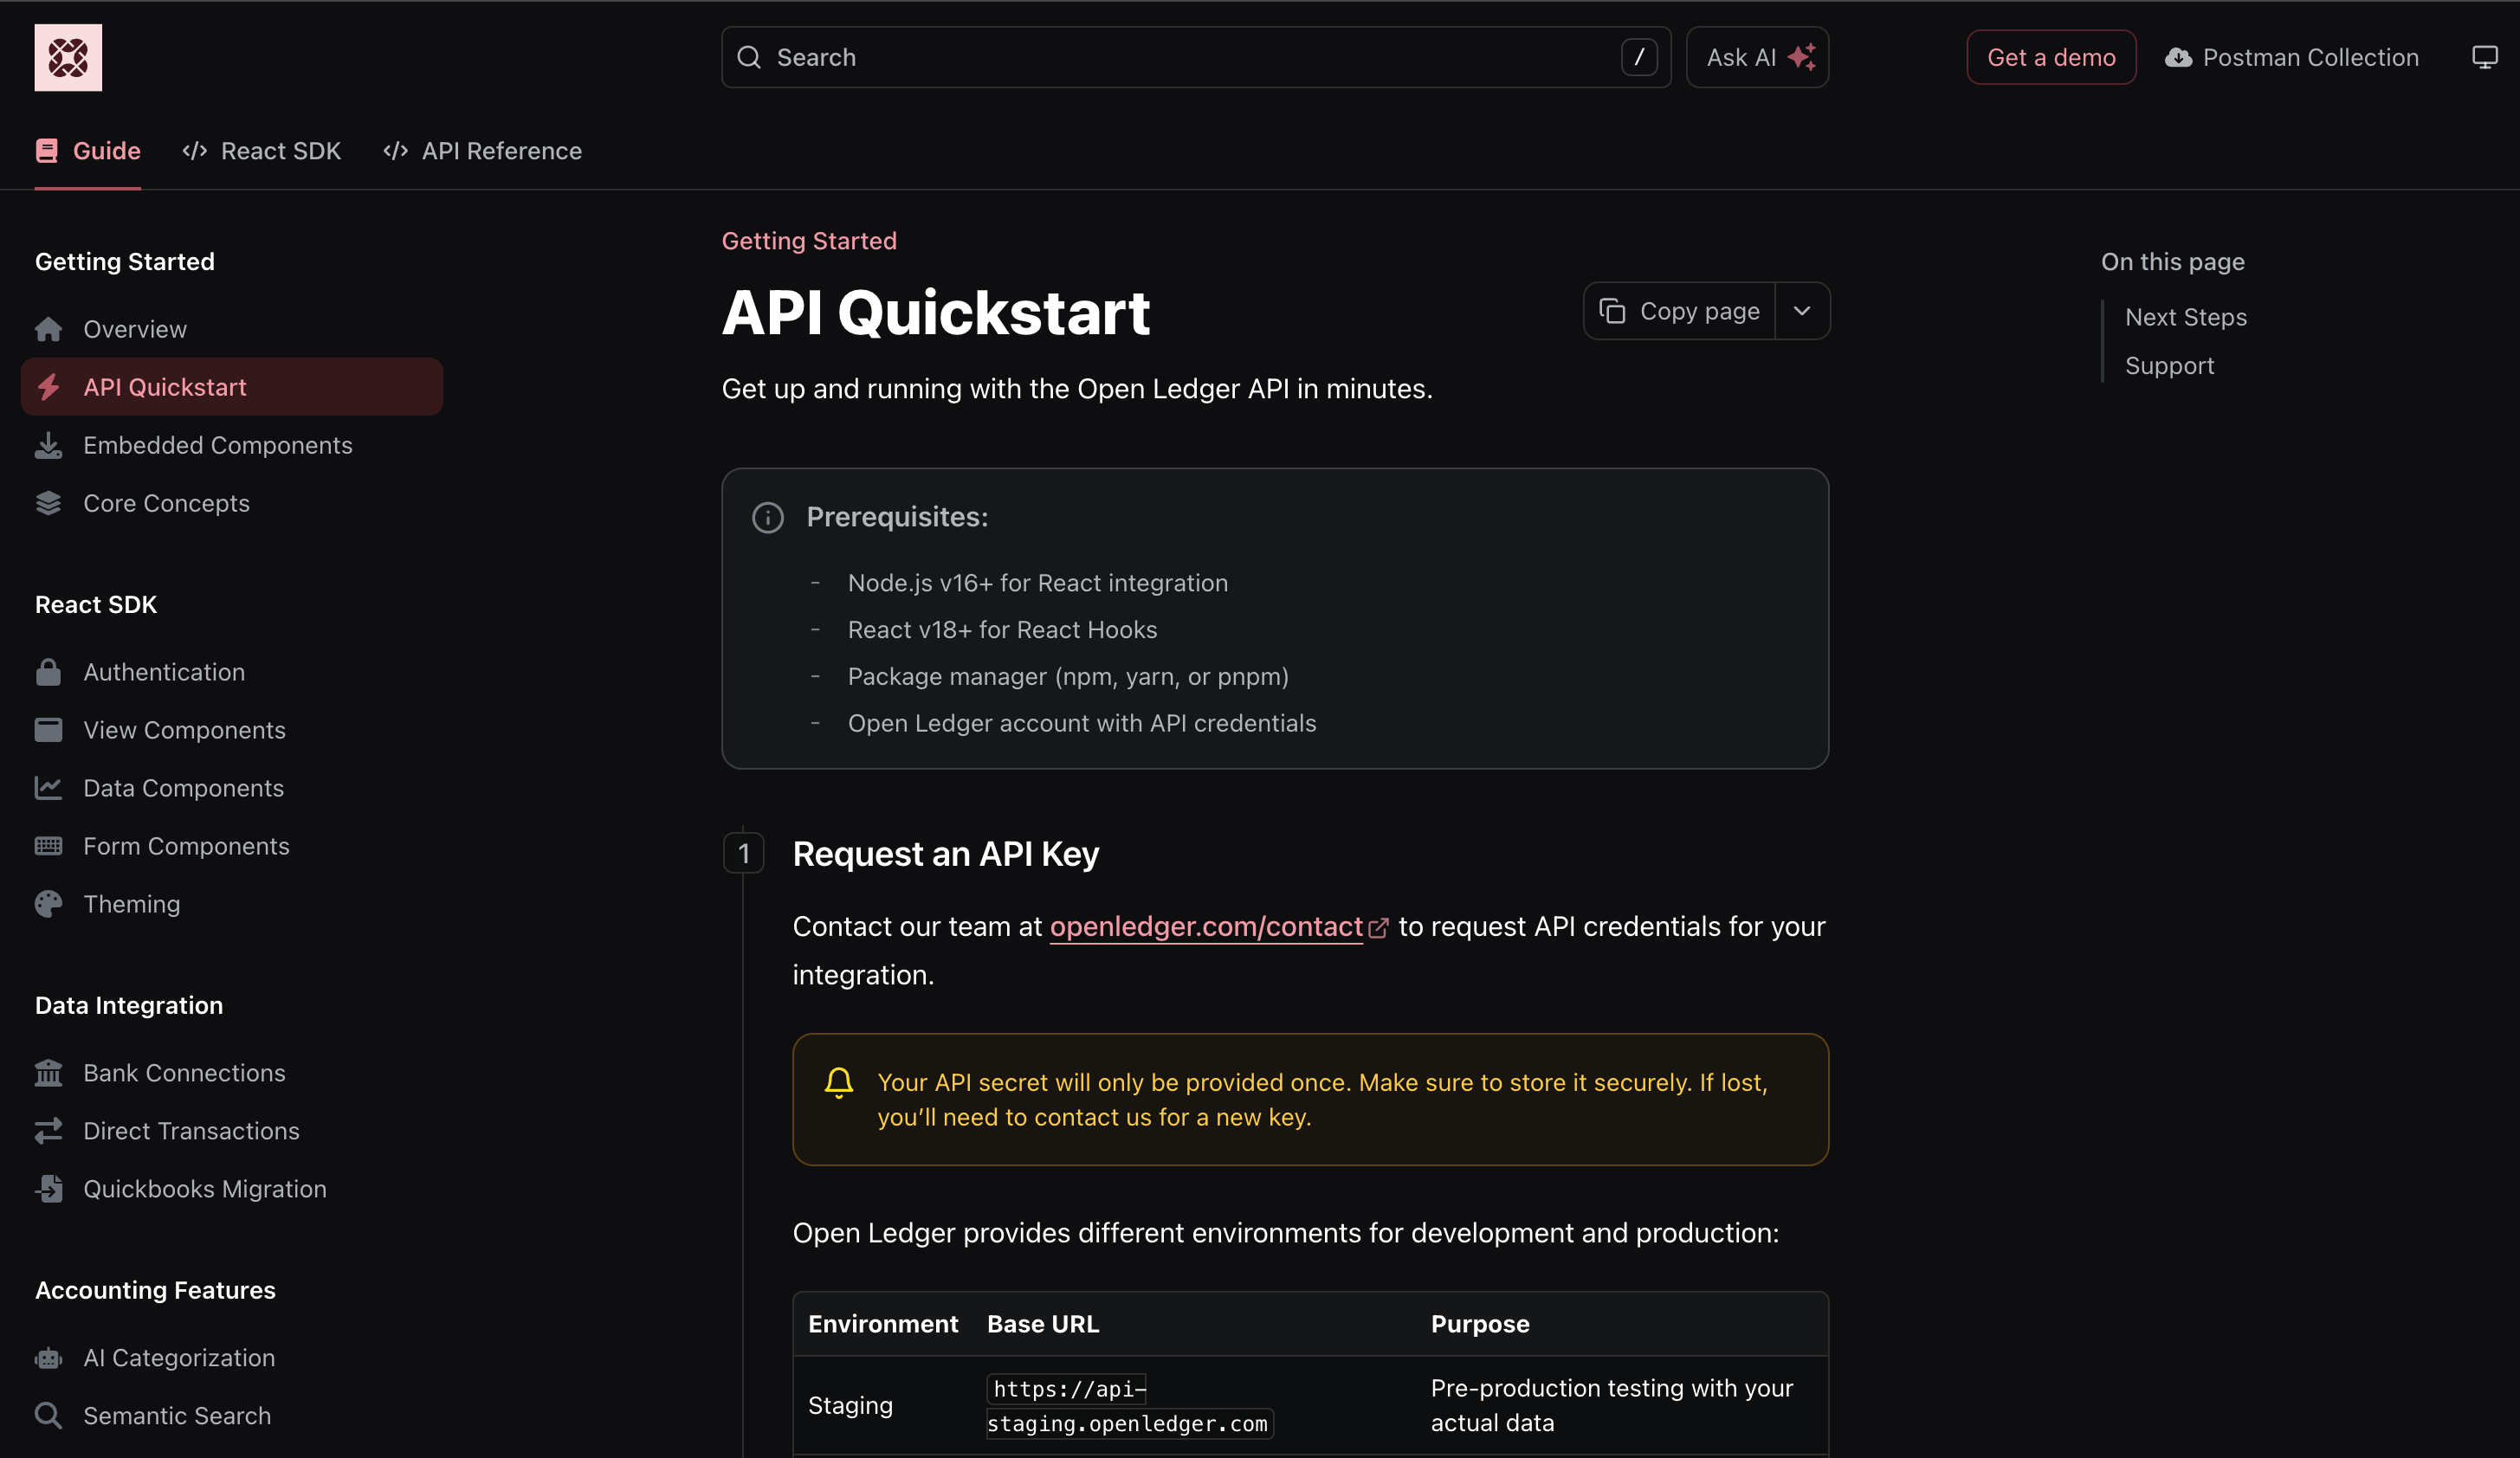2520x1458 pixels.
Task: Click the Staging environment cell
Action: [x=850, y=1406]
